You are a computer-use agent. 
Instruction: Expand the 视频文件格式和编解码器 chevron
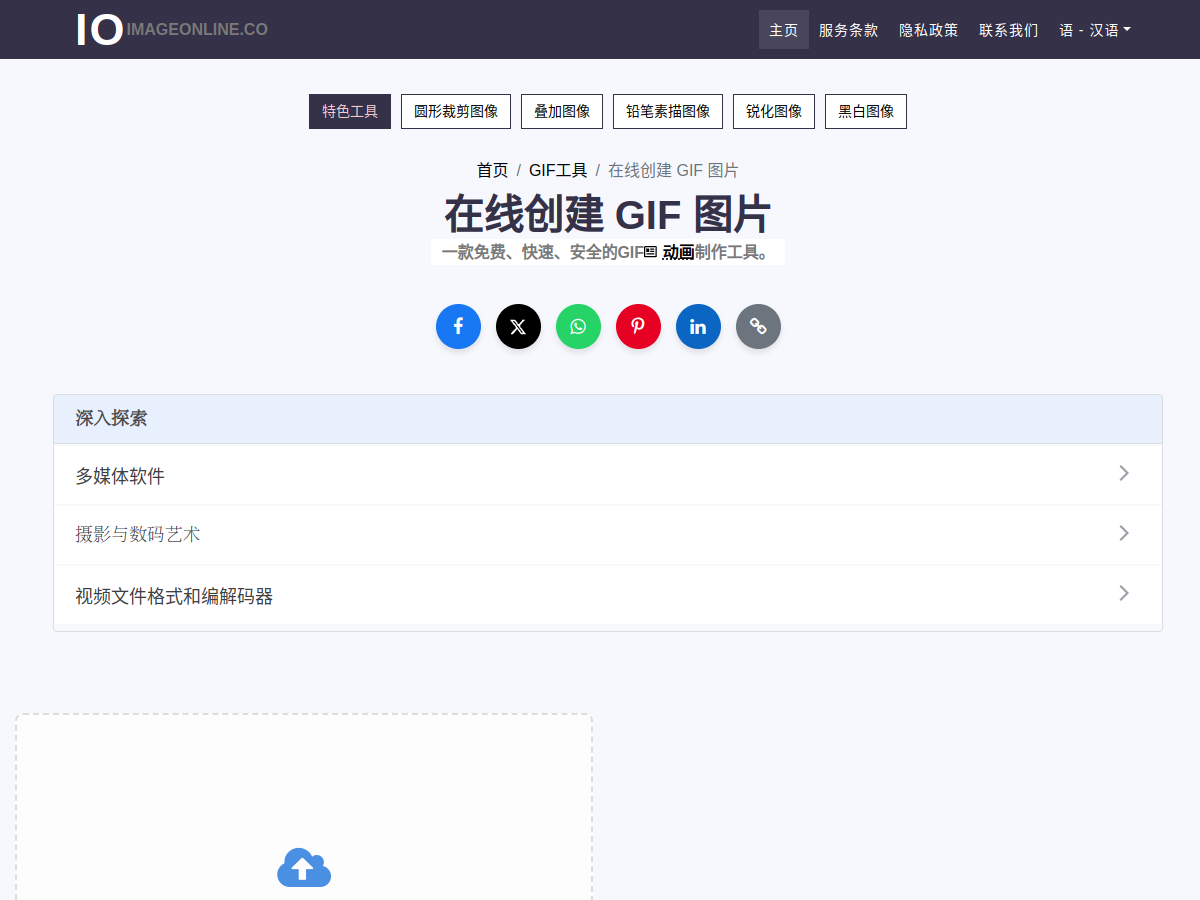pyautogui.click(x=1124, y=593)
